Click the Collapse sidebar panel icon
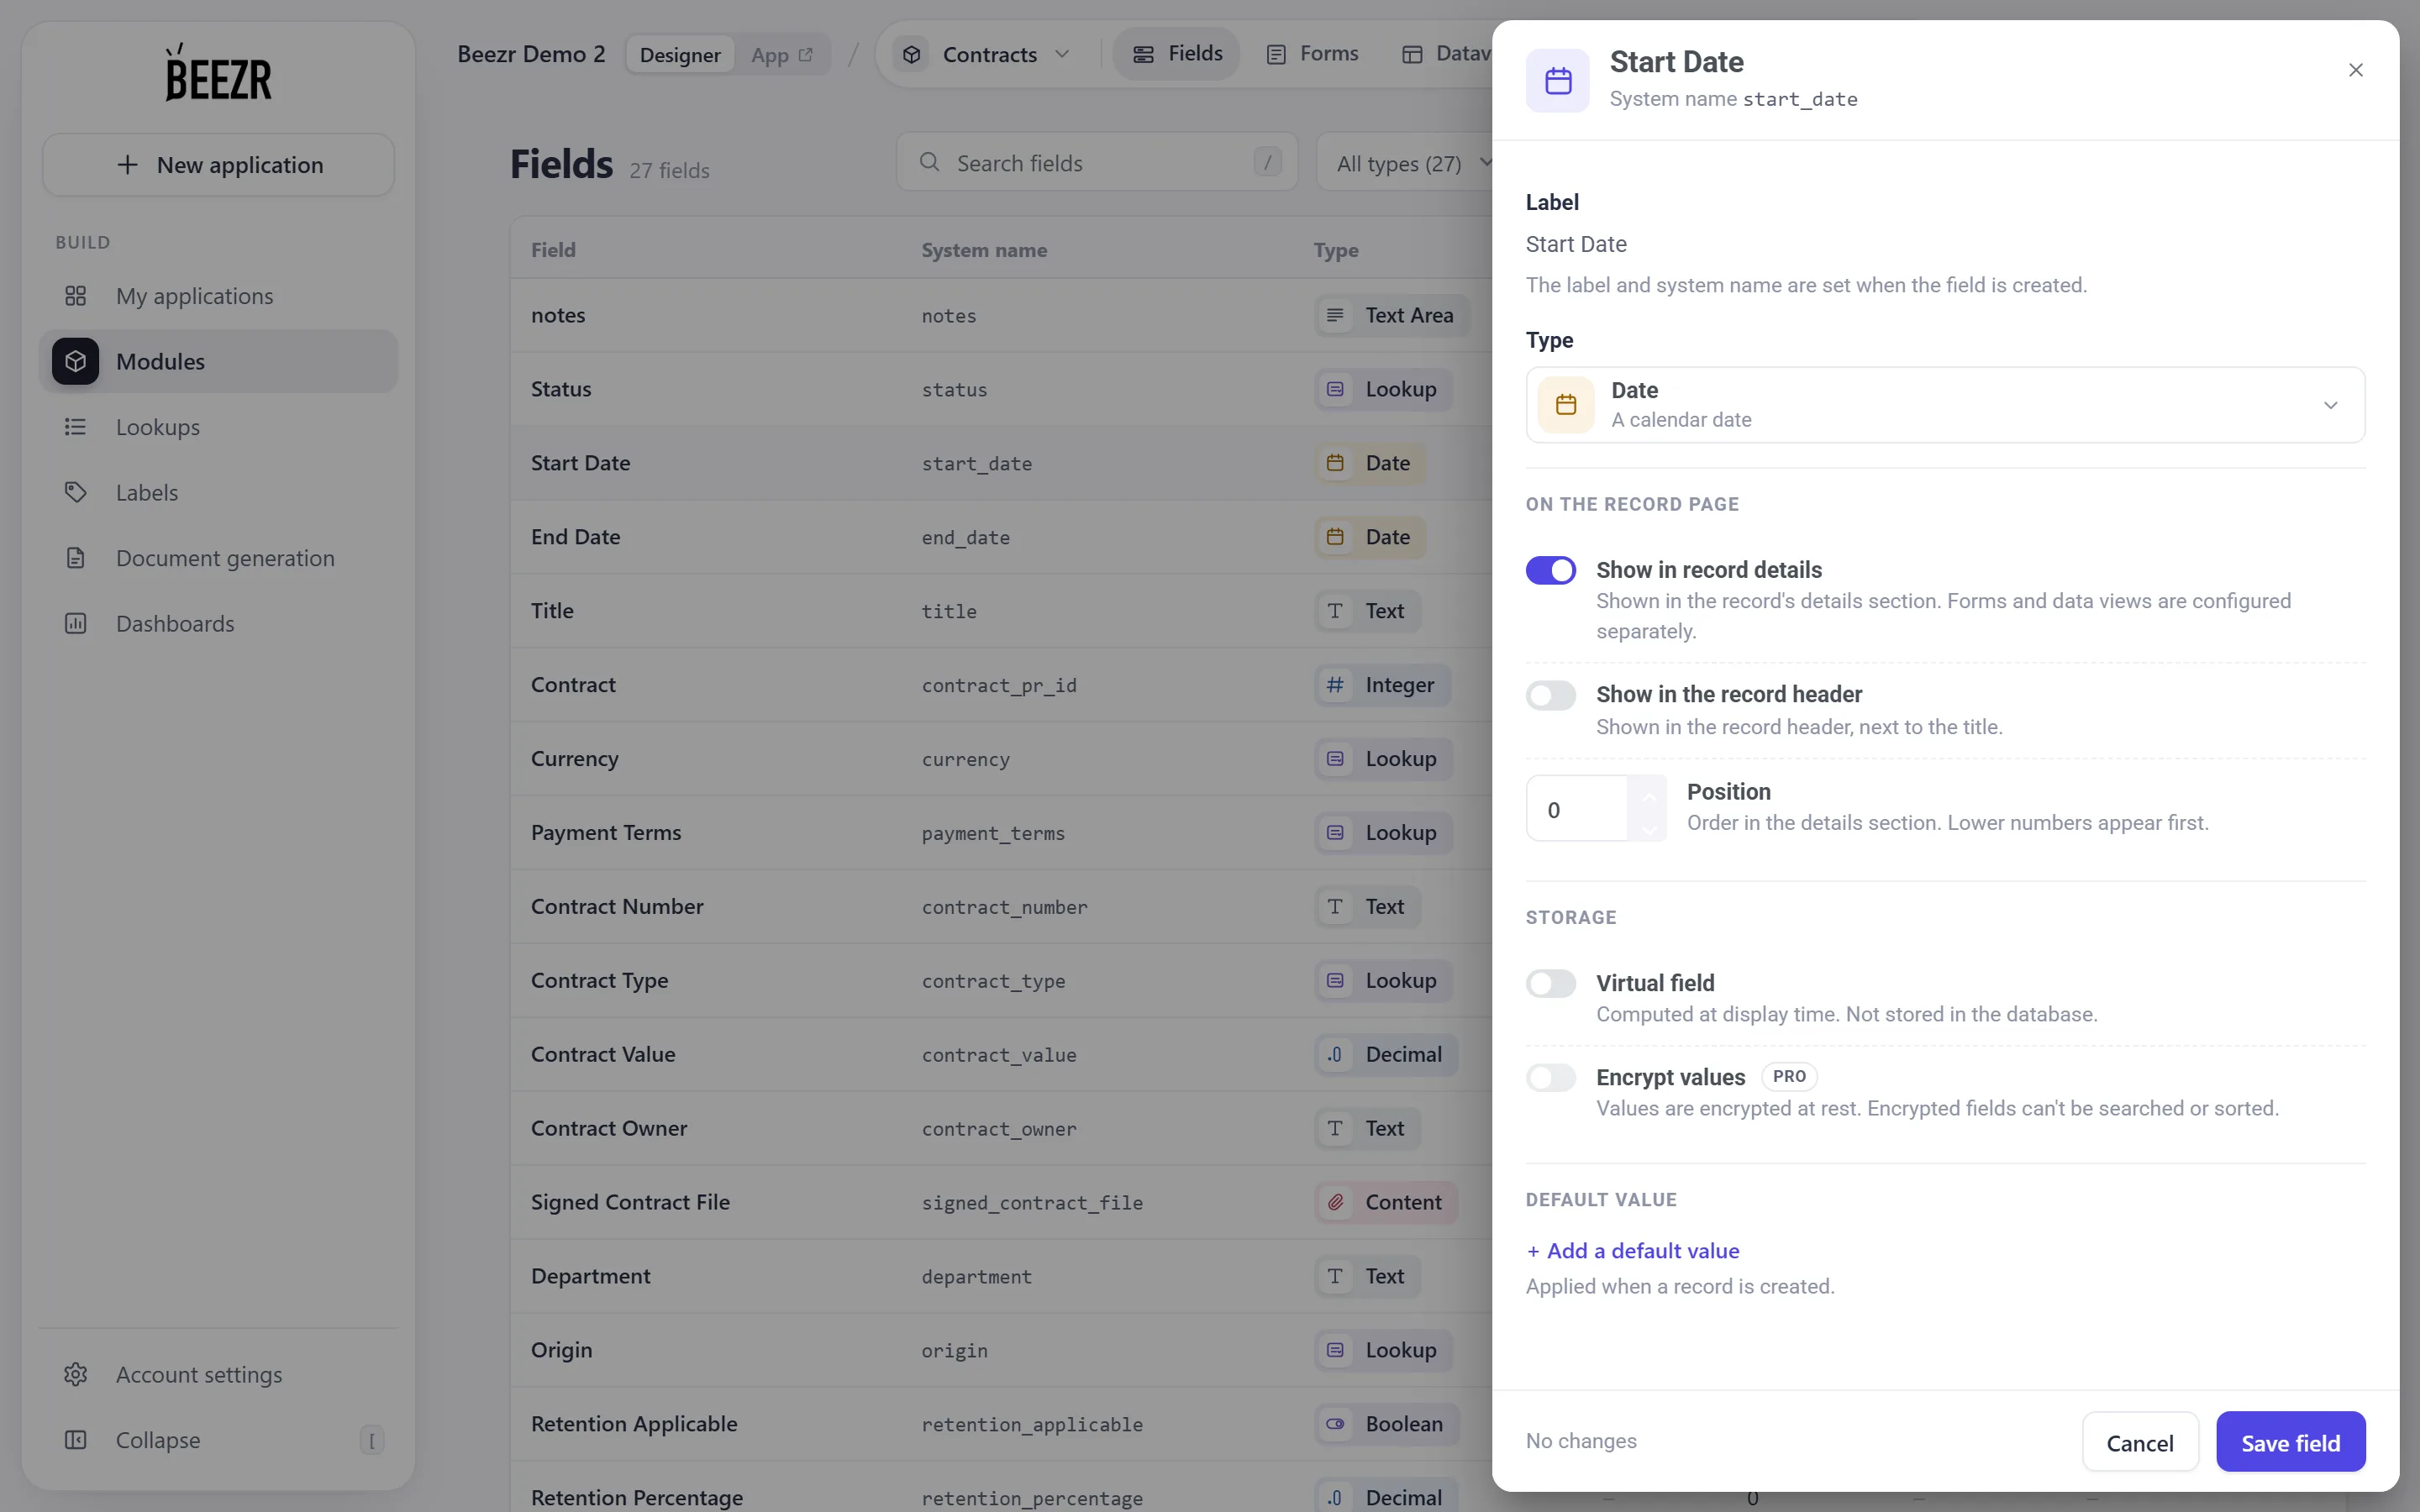 pyautogui.click(x=75, y=1440)
